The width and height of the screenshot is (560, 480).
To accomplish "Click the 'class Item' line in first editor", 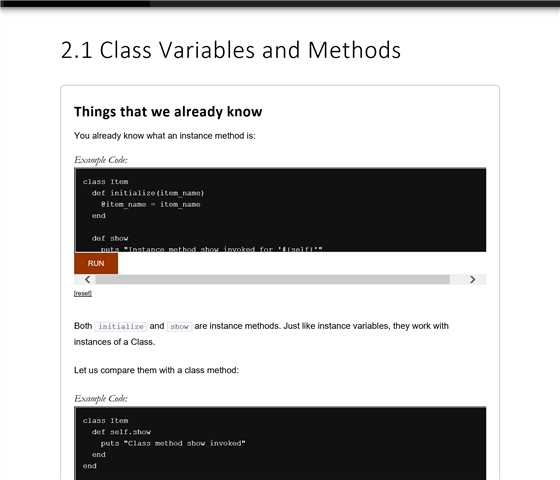I will 105,181.
